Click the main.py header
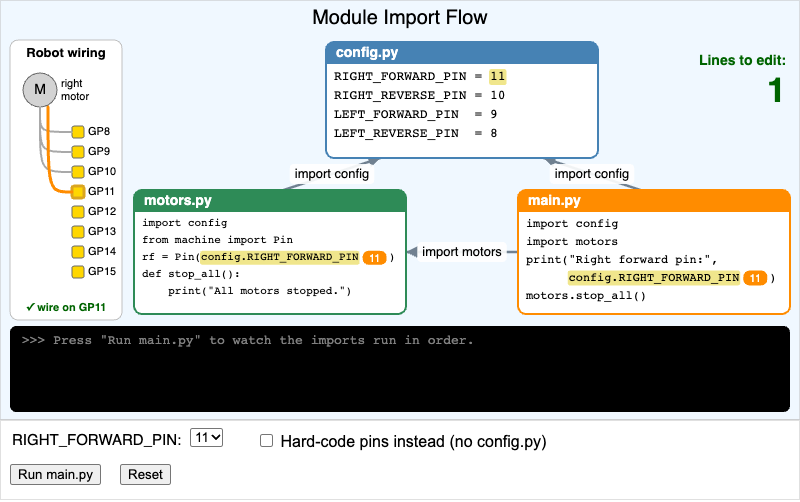Screen dimensions: 800x502 (x=654, y=200)
